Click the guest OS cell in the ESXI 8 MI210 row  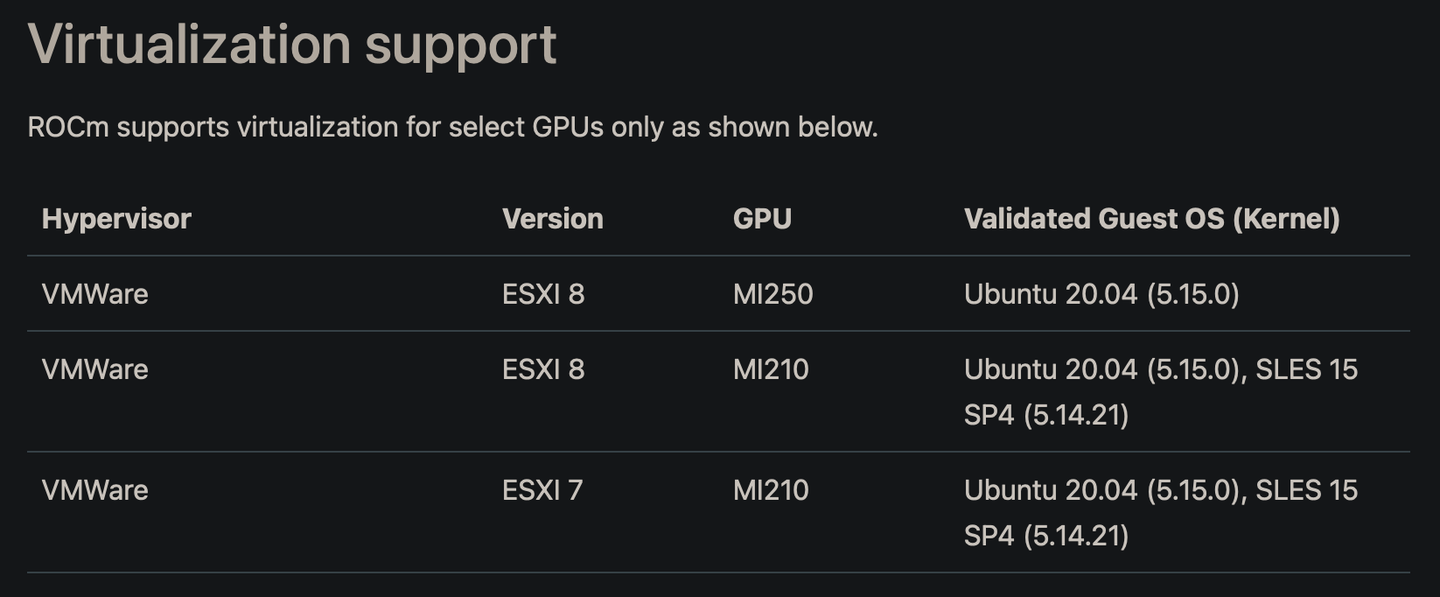(x=1160, y=391)
